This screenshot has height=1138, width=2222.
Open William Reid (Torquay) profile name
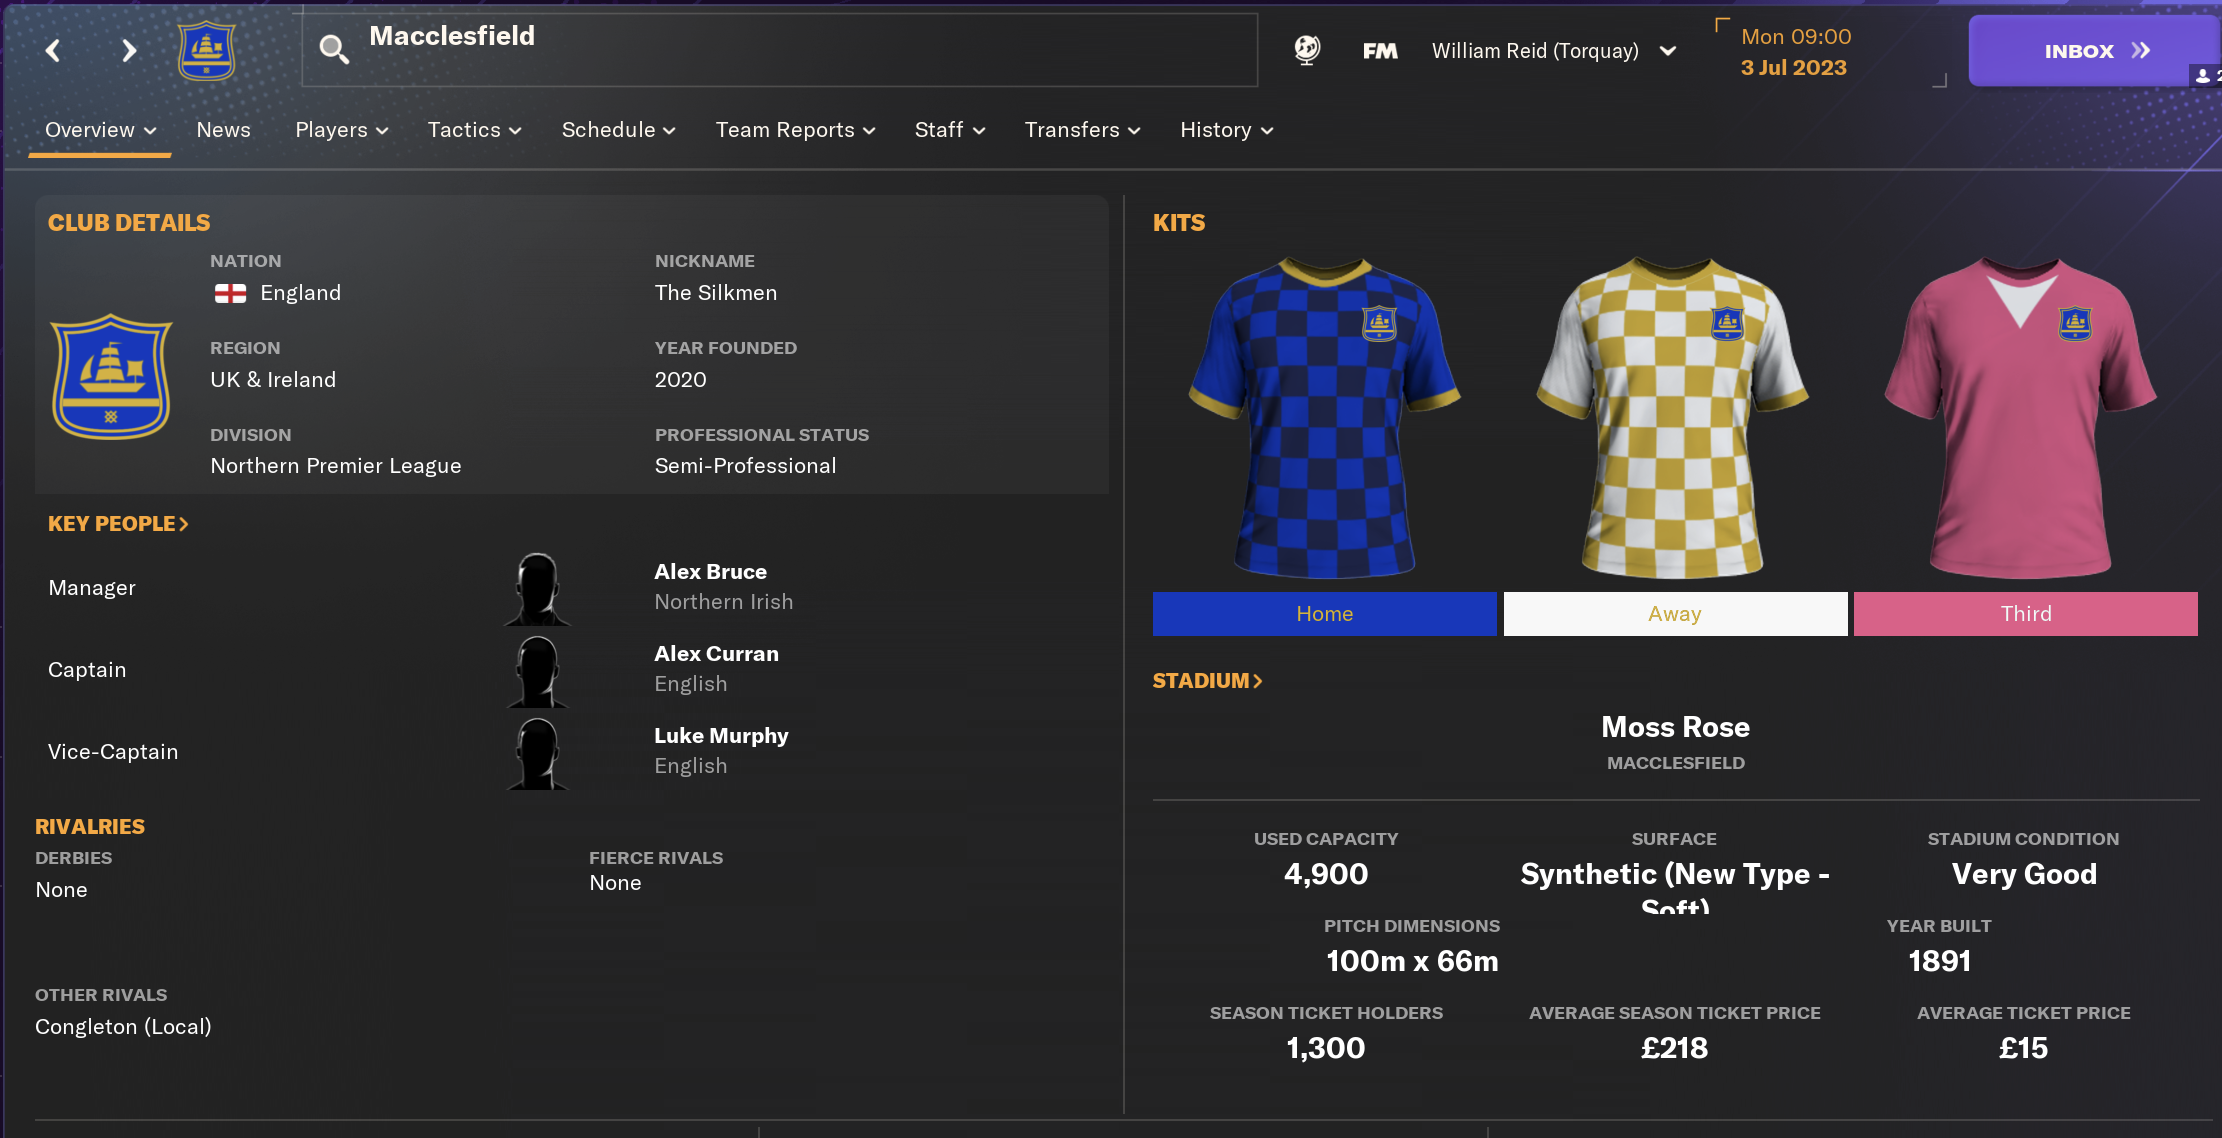(x=1535, y=51)
